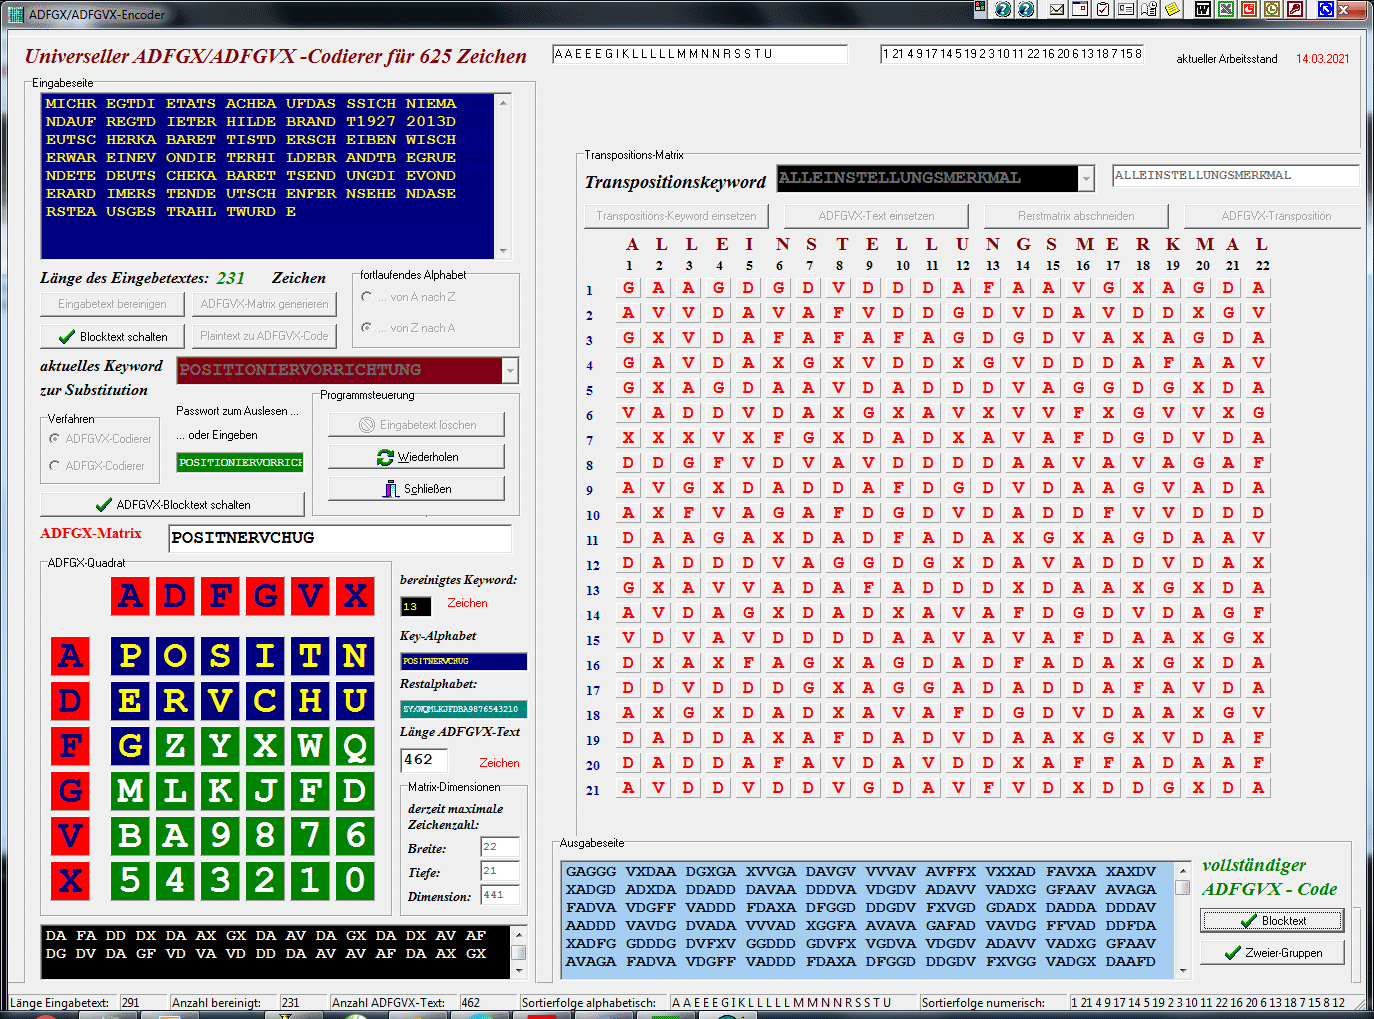Click the password input field POSITIONIERVORRICH
Image resolution: width=1374 pixels, height=1019 pixels.
[x=240, y=463]
